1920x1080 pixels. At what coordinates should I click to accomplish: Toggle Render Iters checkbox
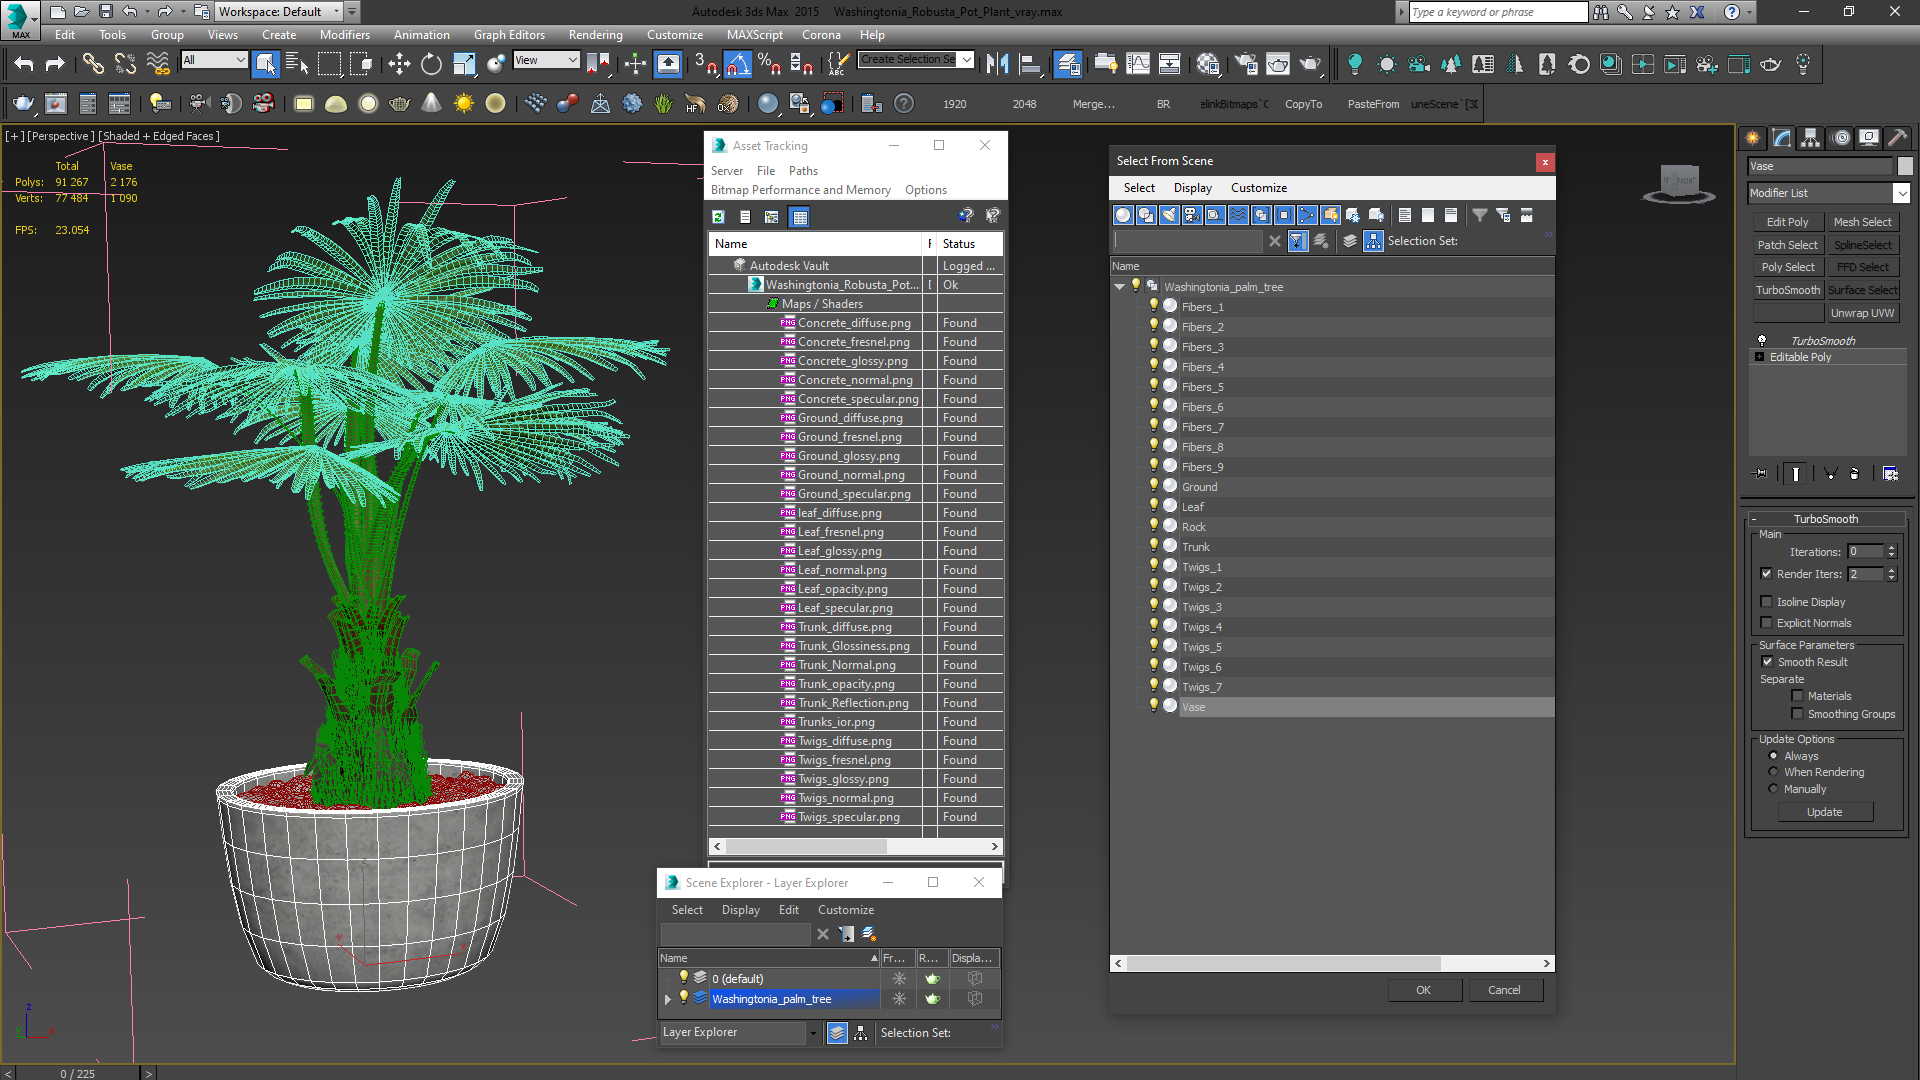(1766, 574)
